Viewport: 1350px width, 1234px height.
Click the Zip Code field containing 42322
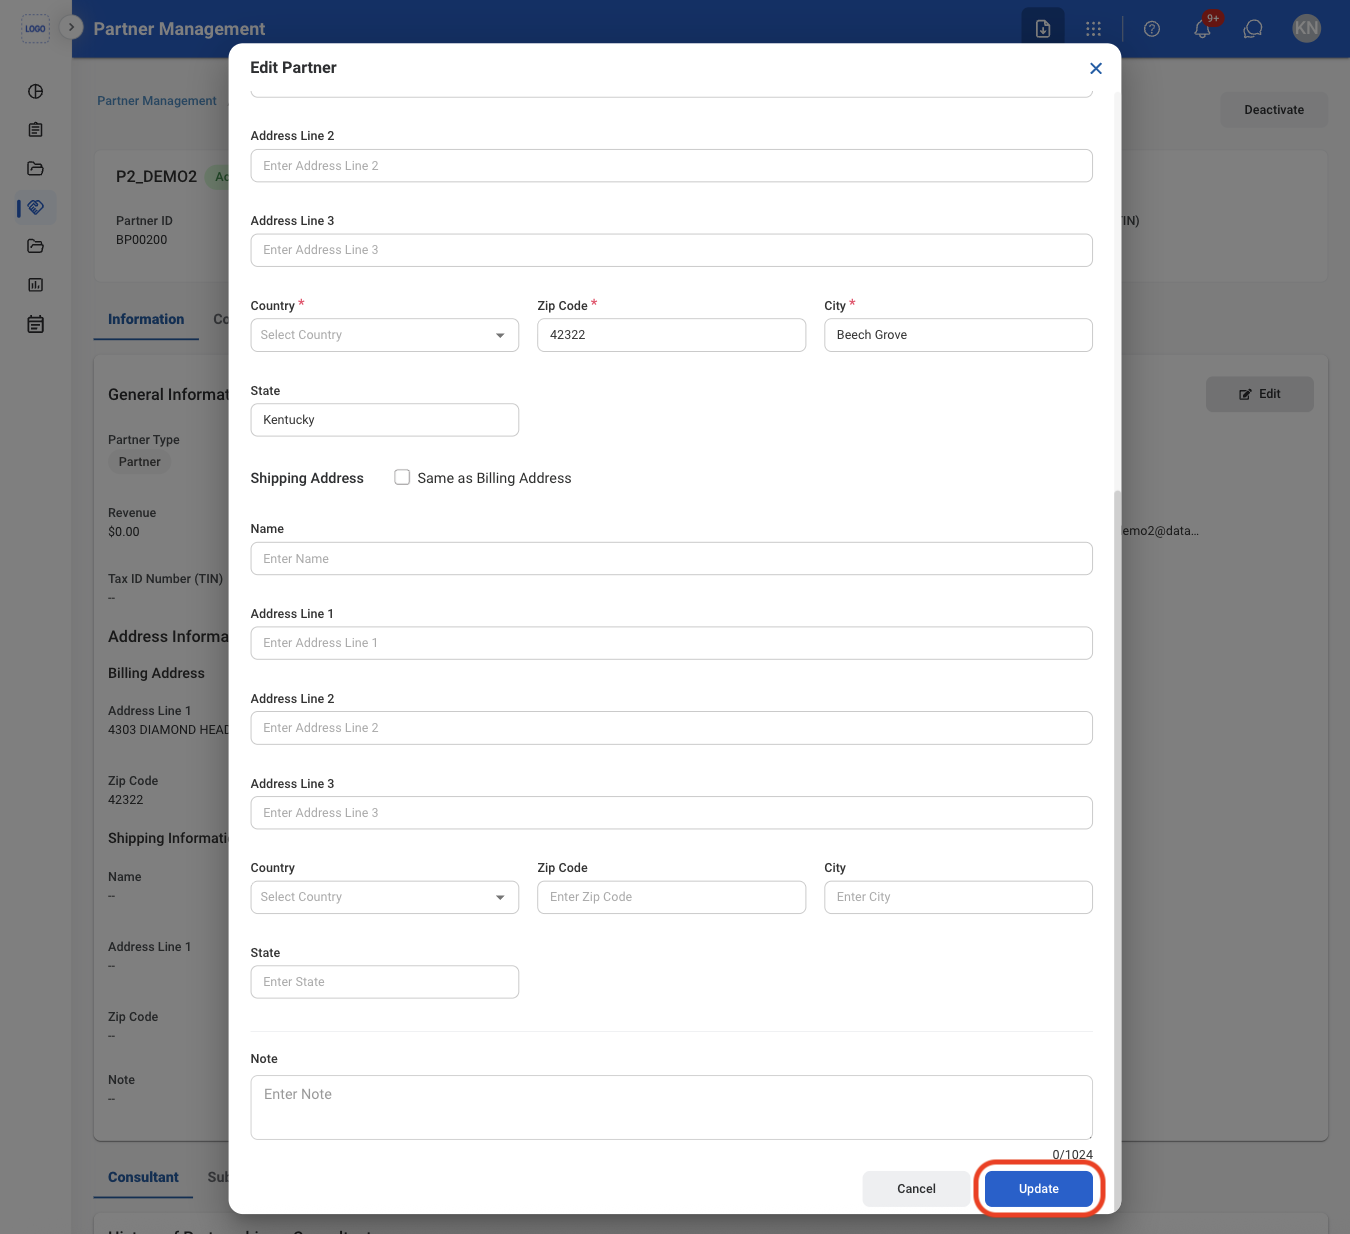pos(672,335)
